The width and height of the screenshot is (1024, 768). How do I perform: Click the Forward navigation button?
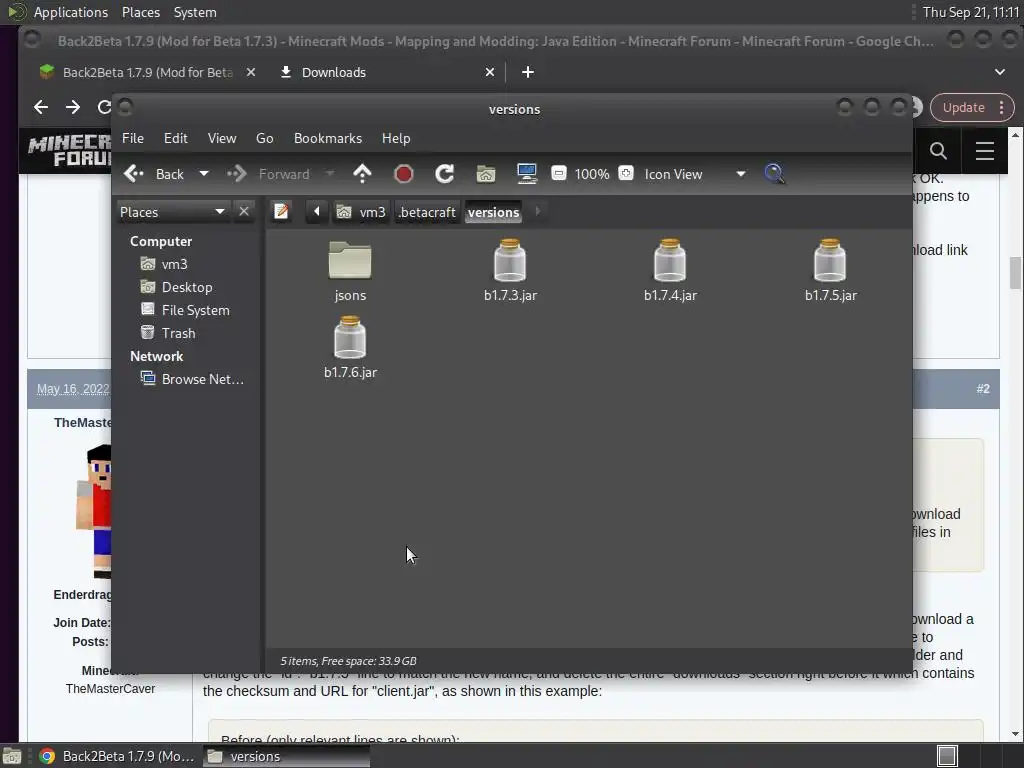268,174
